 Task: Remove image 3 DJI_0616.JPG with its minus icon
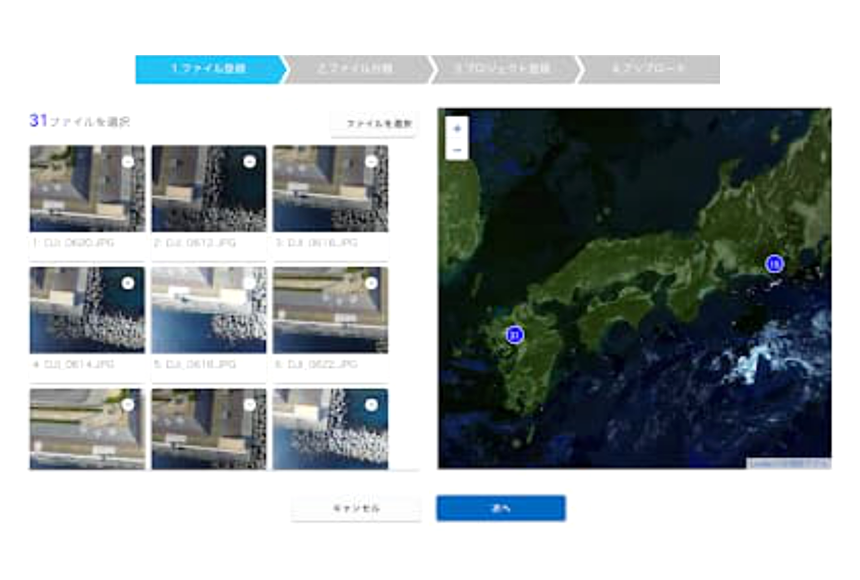click(371, 162)
